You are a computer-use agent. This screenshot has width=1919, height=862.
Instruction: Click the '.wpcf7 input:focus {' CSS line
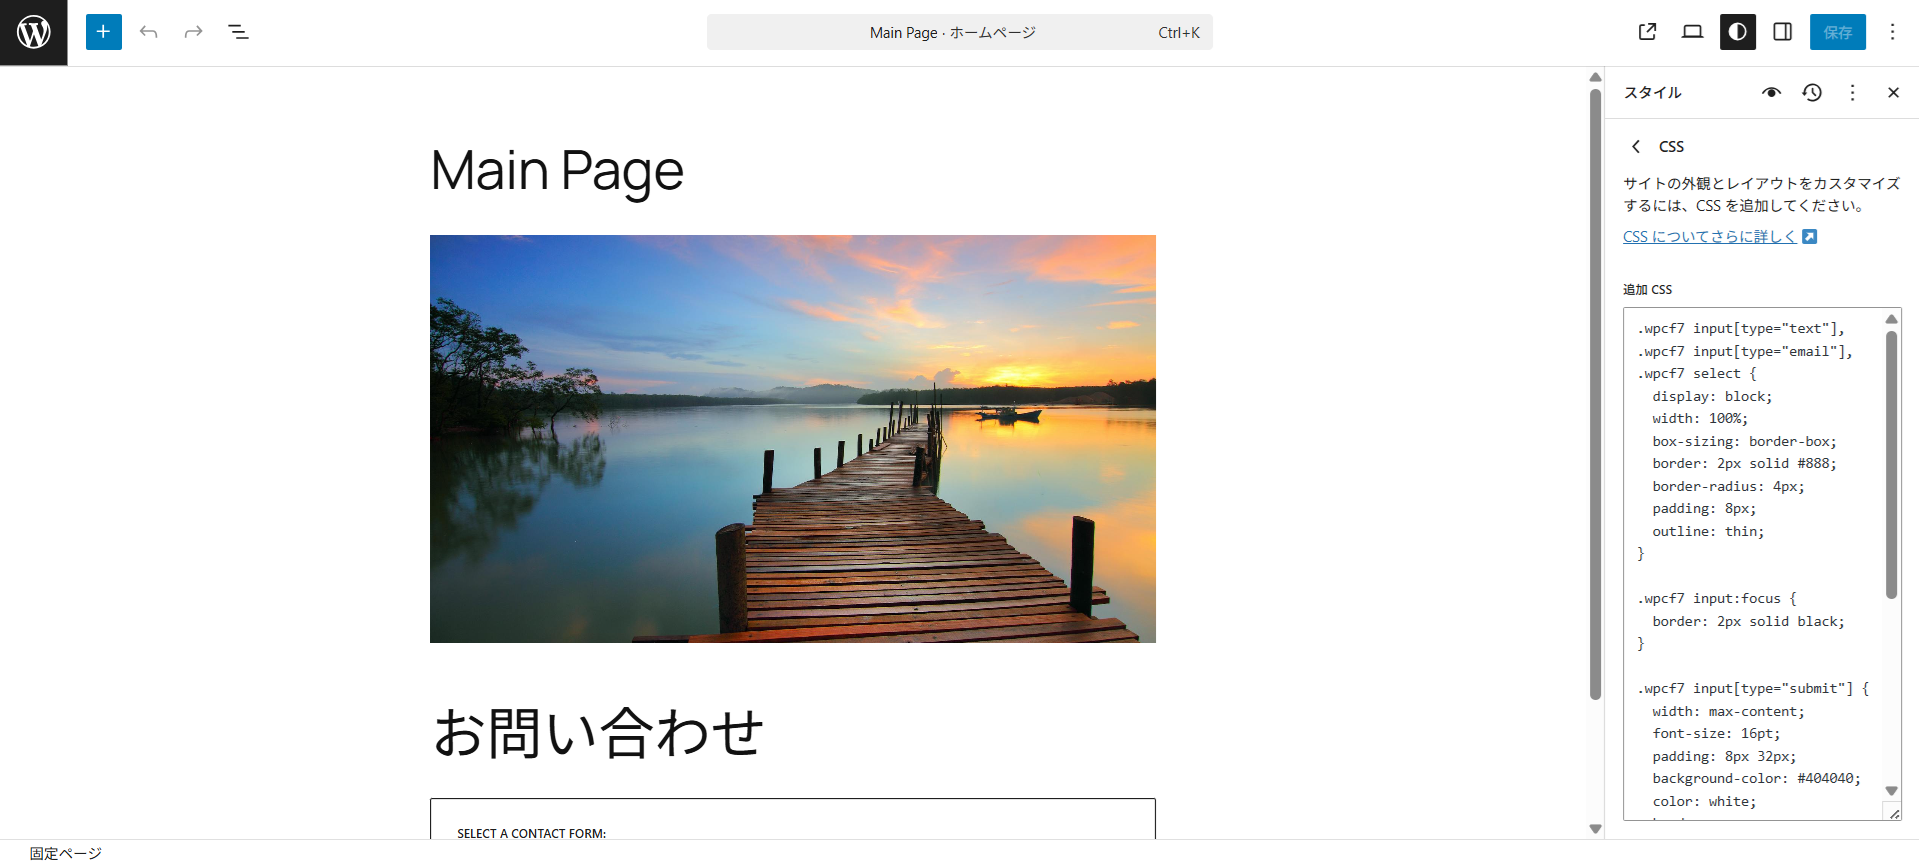click(1717, 598)
